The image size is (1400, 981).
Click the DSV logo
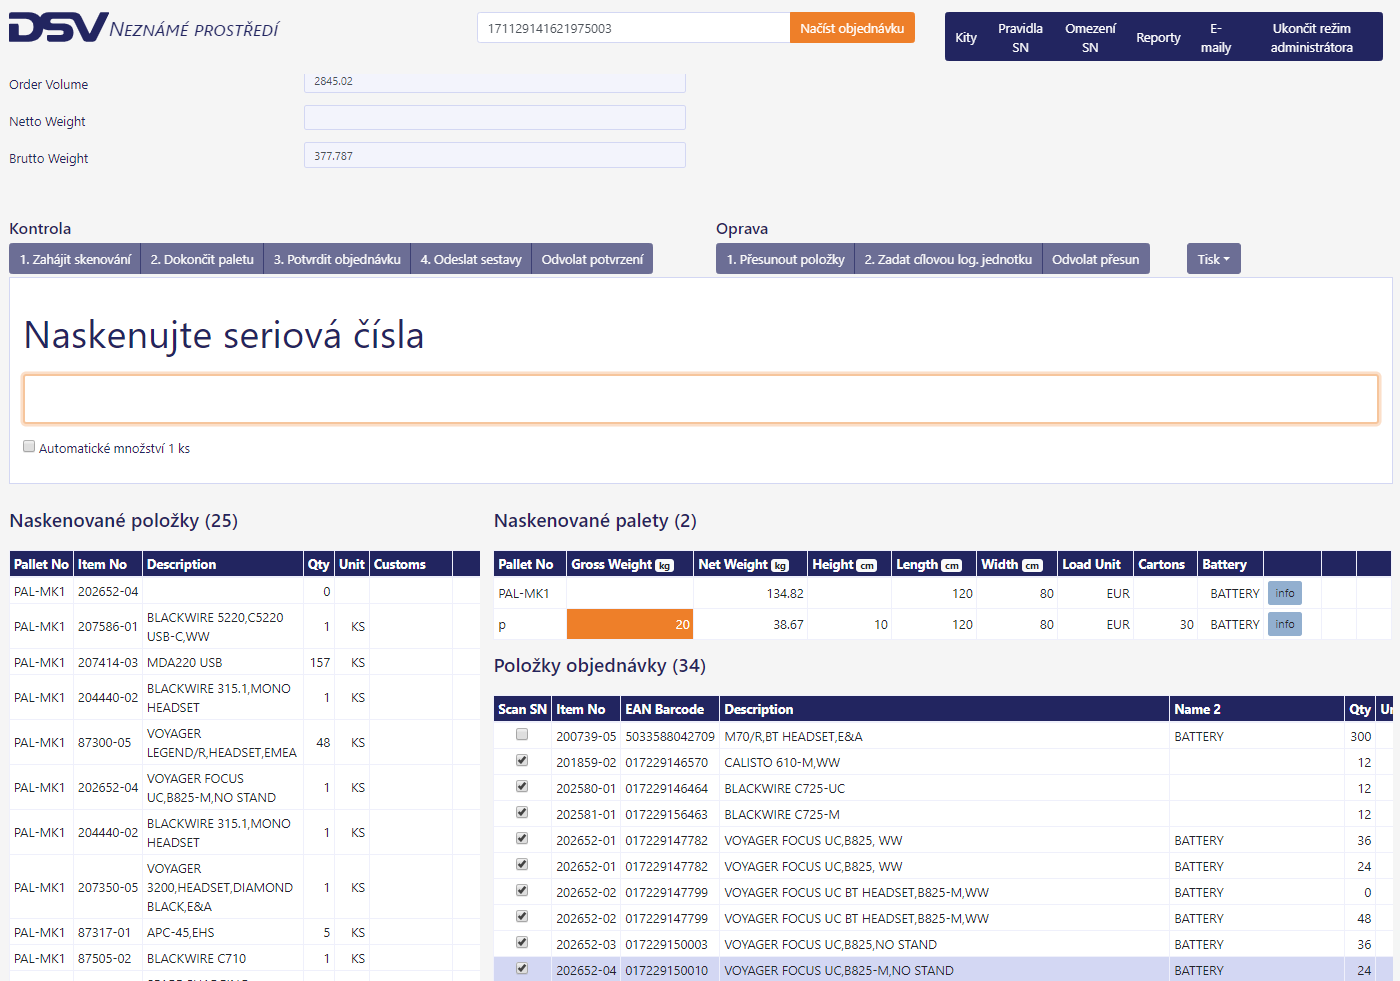point(58,28)
